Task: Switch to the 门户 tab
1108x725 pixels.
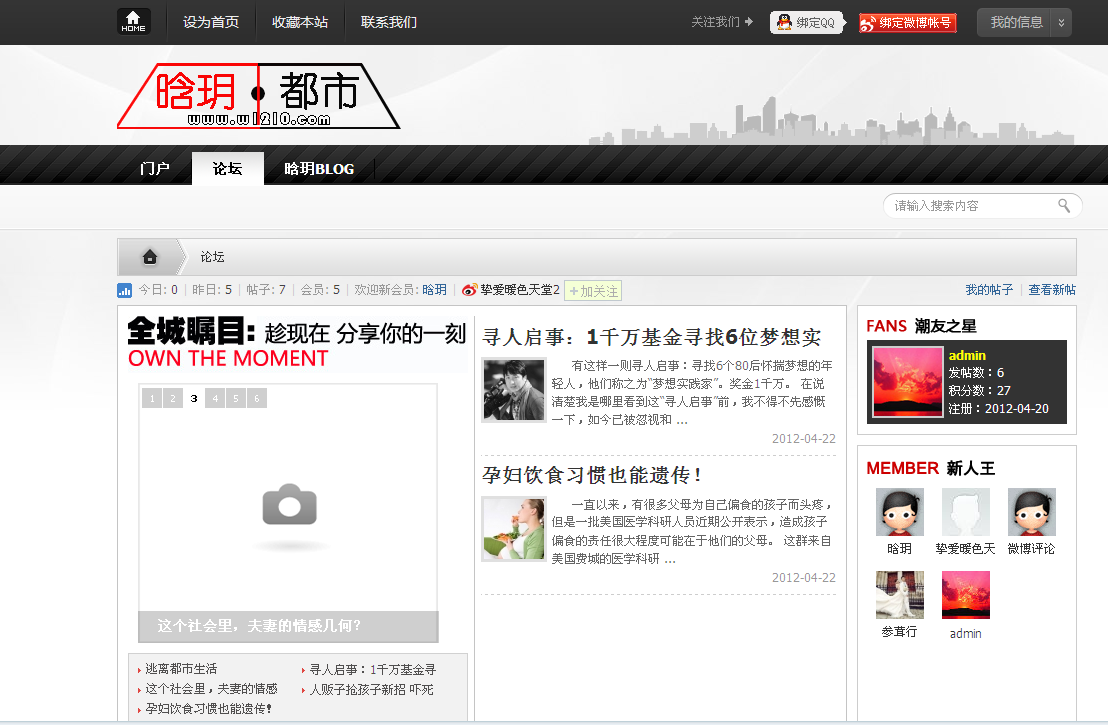Action: 154,168
